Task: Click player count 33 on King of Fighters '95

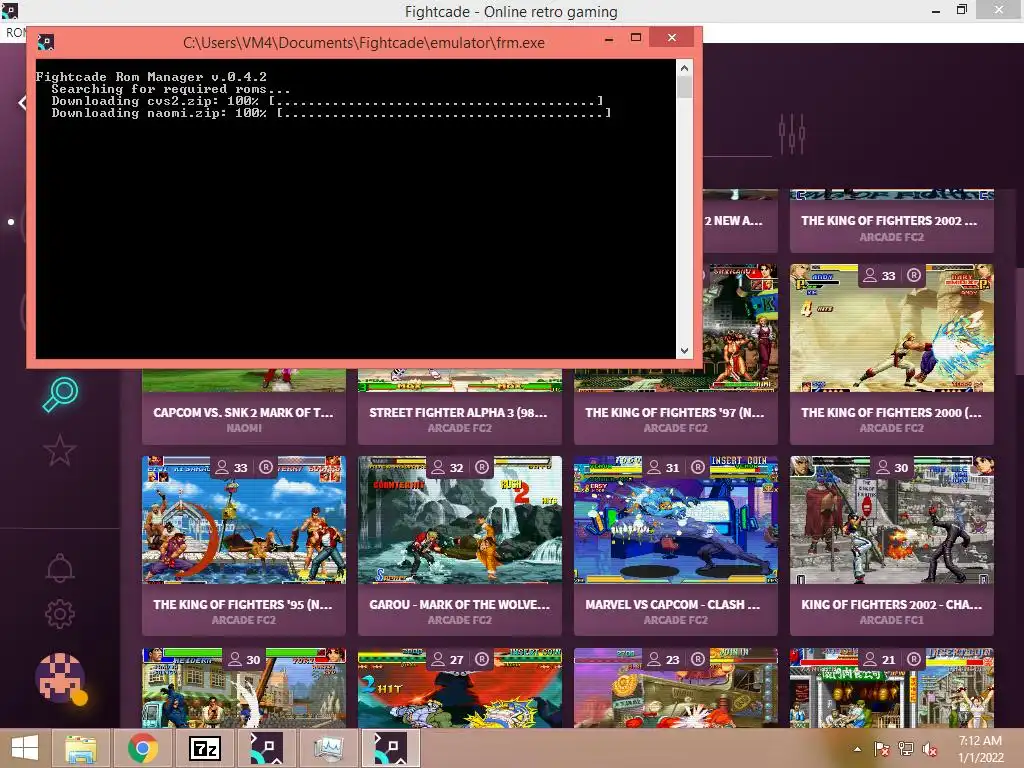Action: click(232, 468)
